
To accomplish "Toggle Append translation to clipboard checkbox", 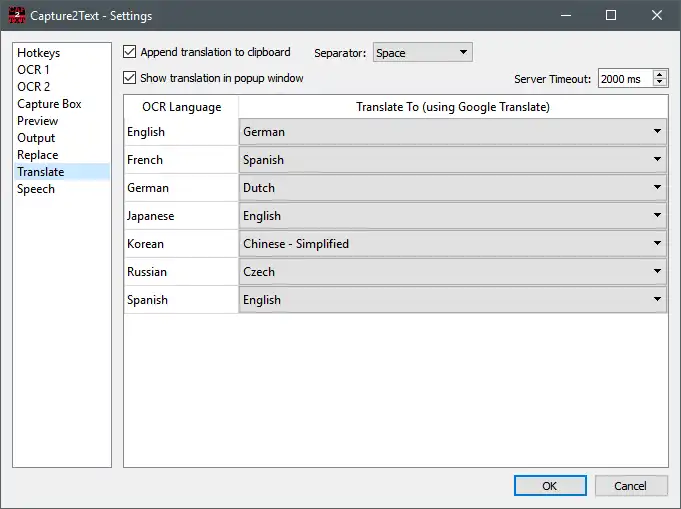I will tap(129, 52).
